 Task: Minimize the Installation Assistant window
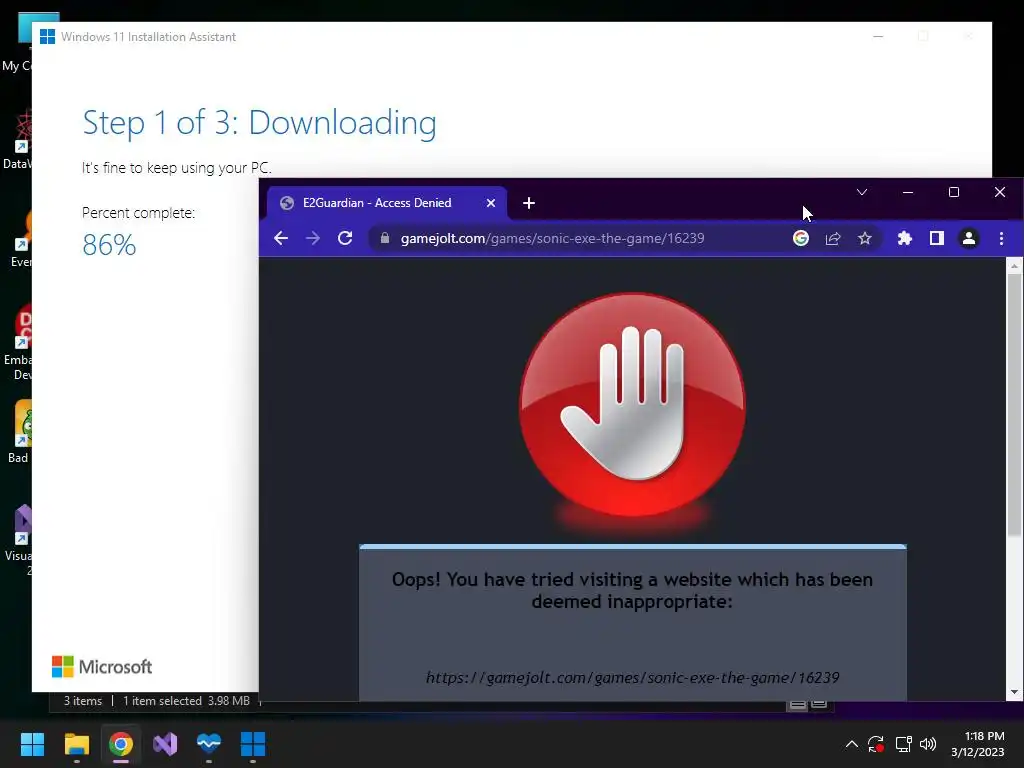coord(878,37)
